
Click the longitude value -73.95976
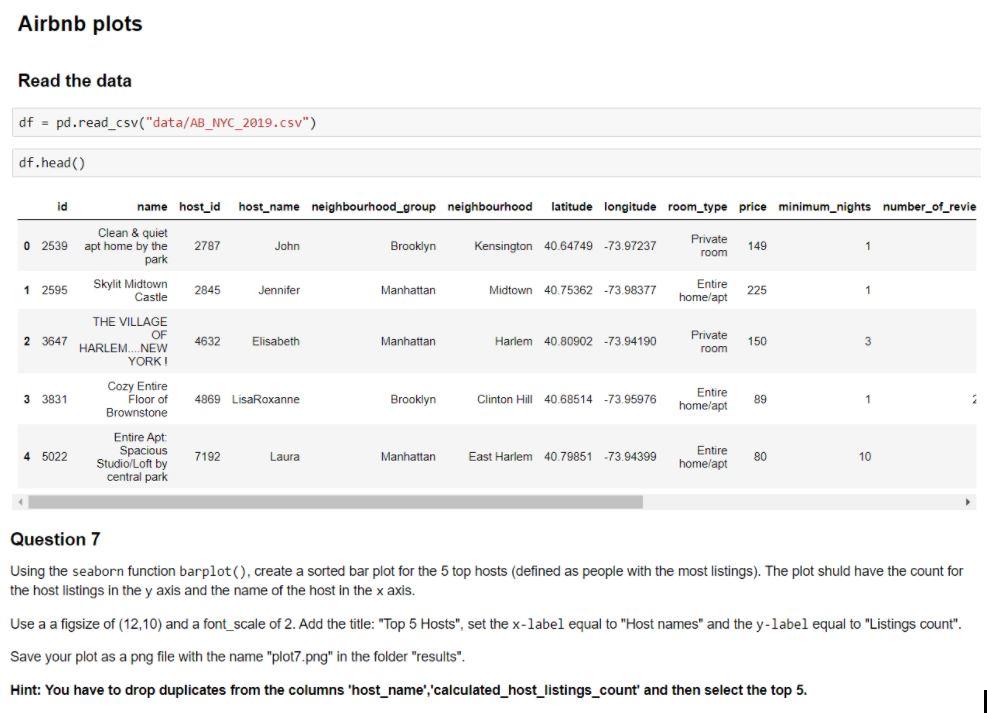click(630, 399)
